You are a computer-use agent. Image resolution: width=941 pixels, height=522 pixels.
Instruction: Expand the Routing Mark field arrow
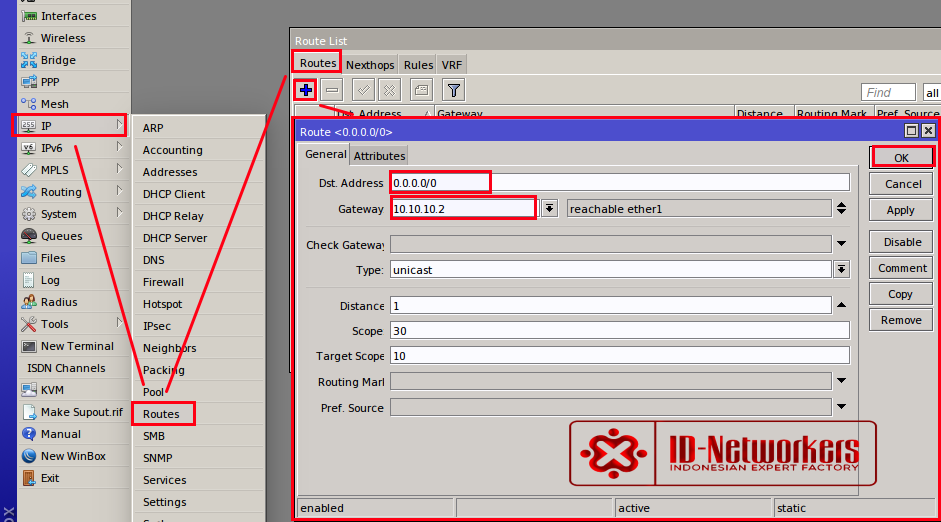pyautogui.click(x=841, y=380)
